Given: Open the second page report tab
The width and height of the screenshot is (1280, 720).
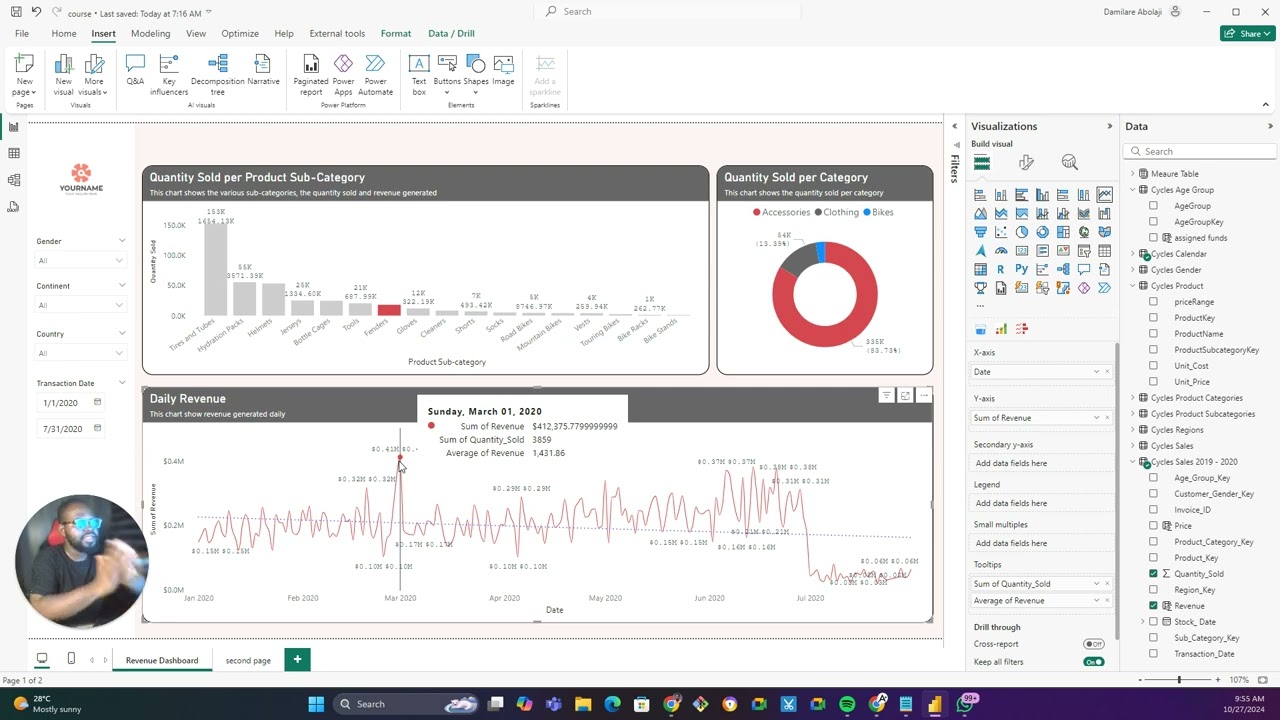Looking at the screenshot, I should tap(248, 660).
